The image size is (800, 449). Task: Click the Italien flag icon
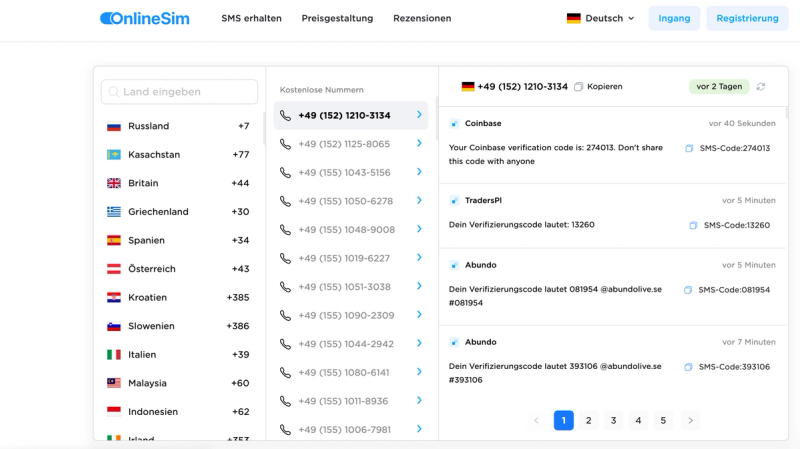click(114, 355)
